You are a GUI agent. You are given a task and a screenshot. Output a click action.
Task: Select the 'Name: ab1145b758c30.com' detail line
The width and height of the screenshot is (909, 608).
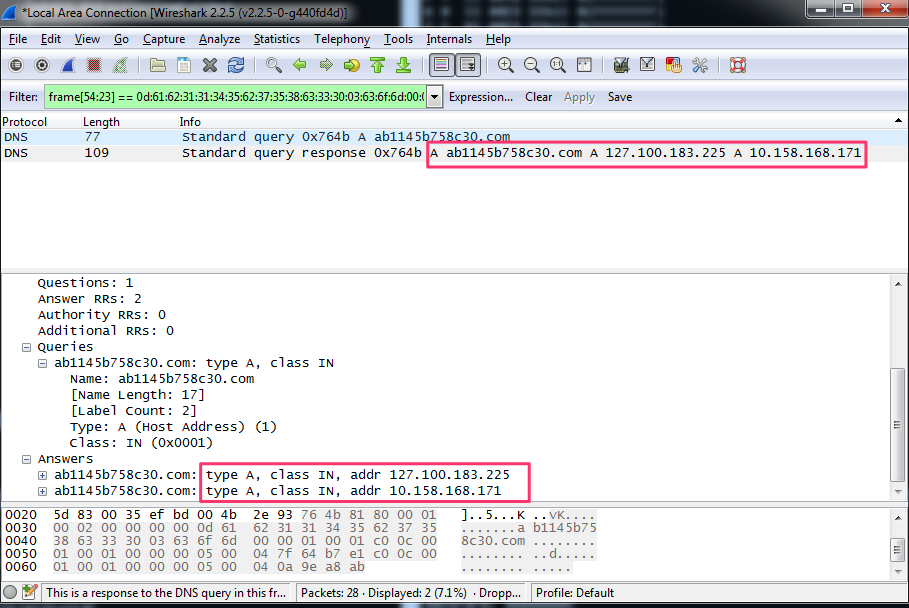pyautogui.click(x=162, y=379)
